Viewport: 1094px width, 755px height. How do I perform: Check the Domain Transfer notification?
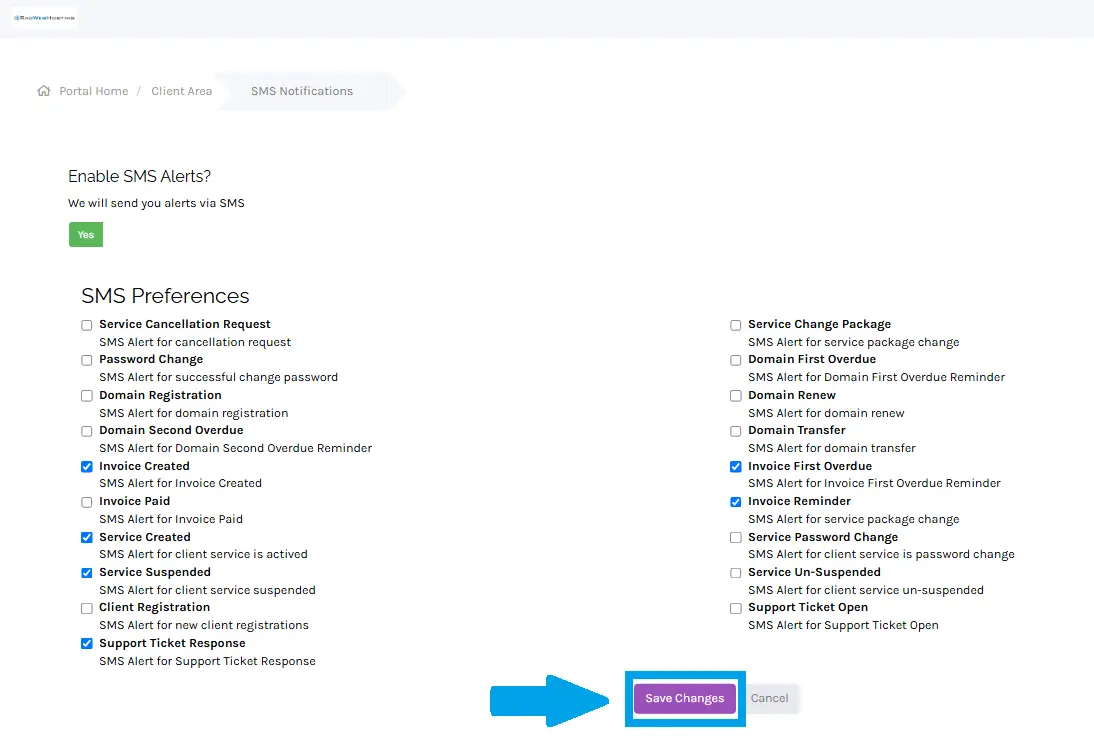(735, 430)
